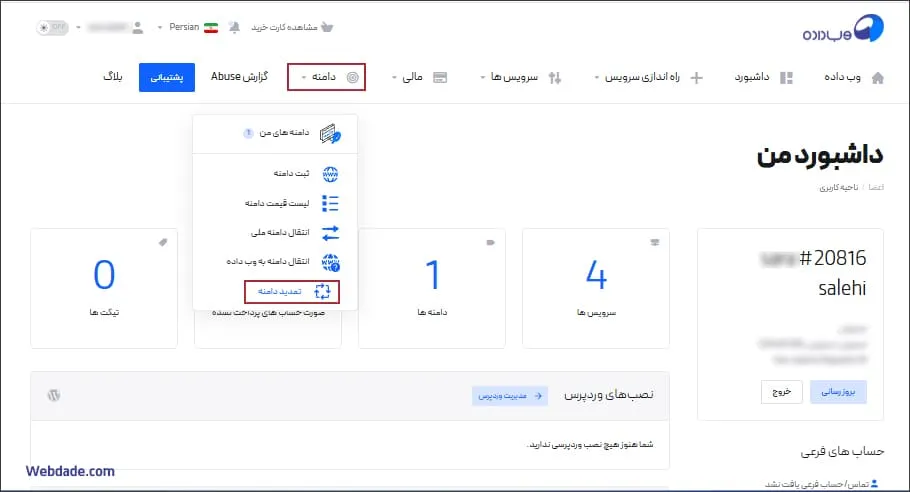
Task: Open the بلاگ link
Action: (x=113, y=77)
